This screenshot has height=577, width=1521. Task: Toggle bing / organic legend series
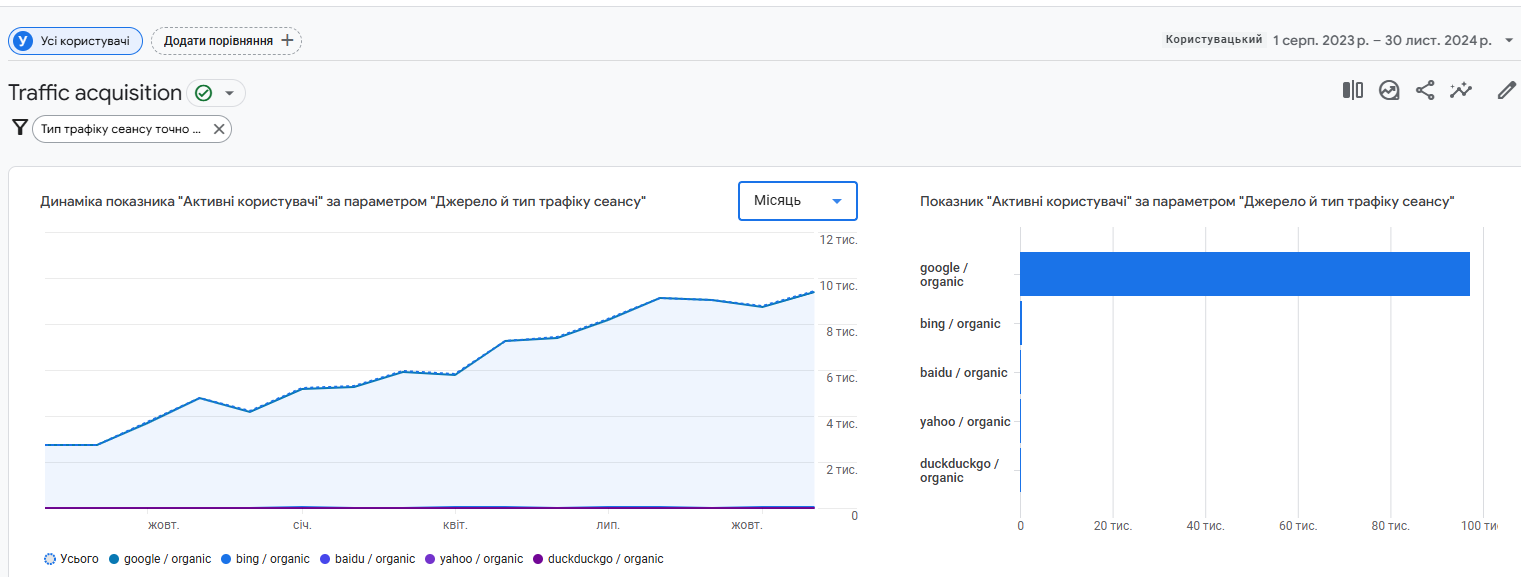coord(265,559)
